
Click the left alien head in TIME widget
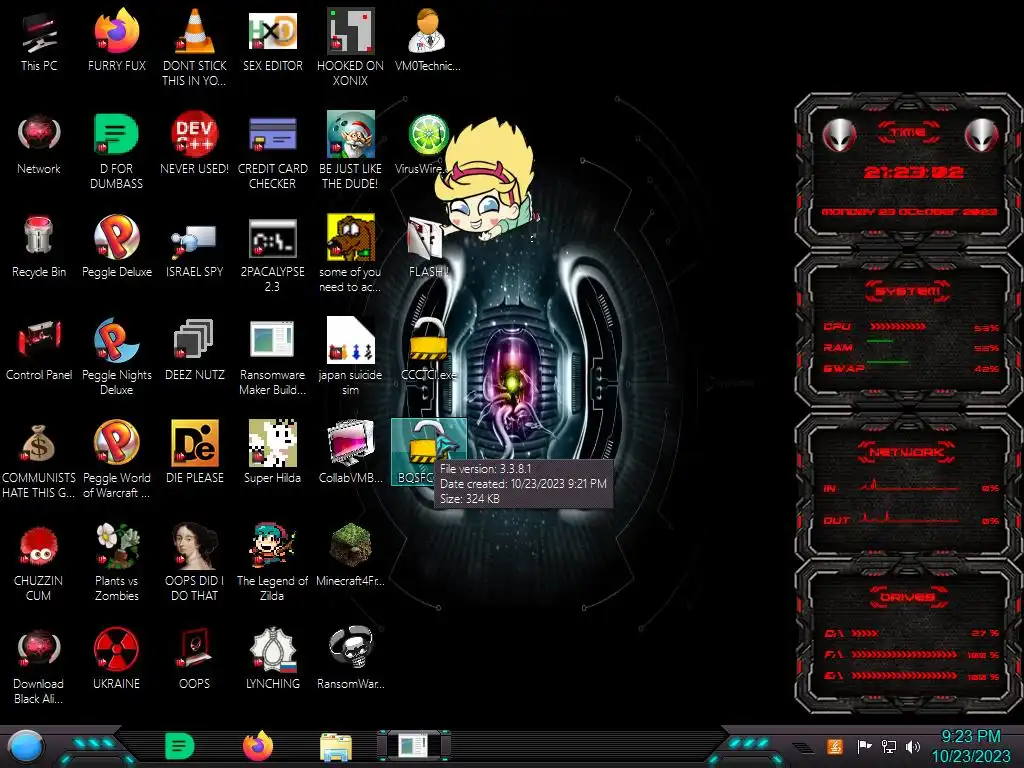coord(839,136)
